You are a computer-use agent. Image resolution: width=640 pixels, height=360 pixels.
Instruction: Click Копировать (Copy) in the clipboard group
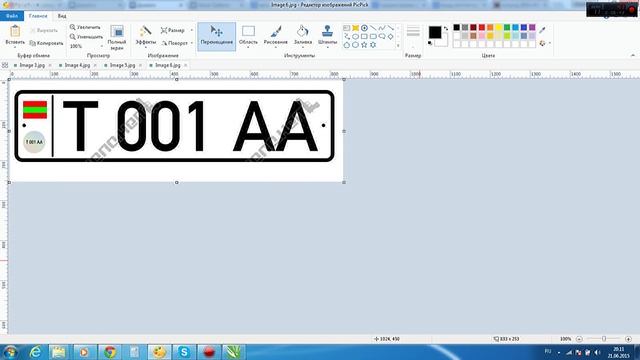pyautogui.click(x=46, y=43)
